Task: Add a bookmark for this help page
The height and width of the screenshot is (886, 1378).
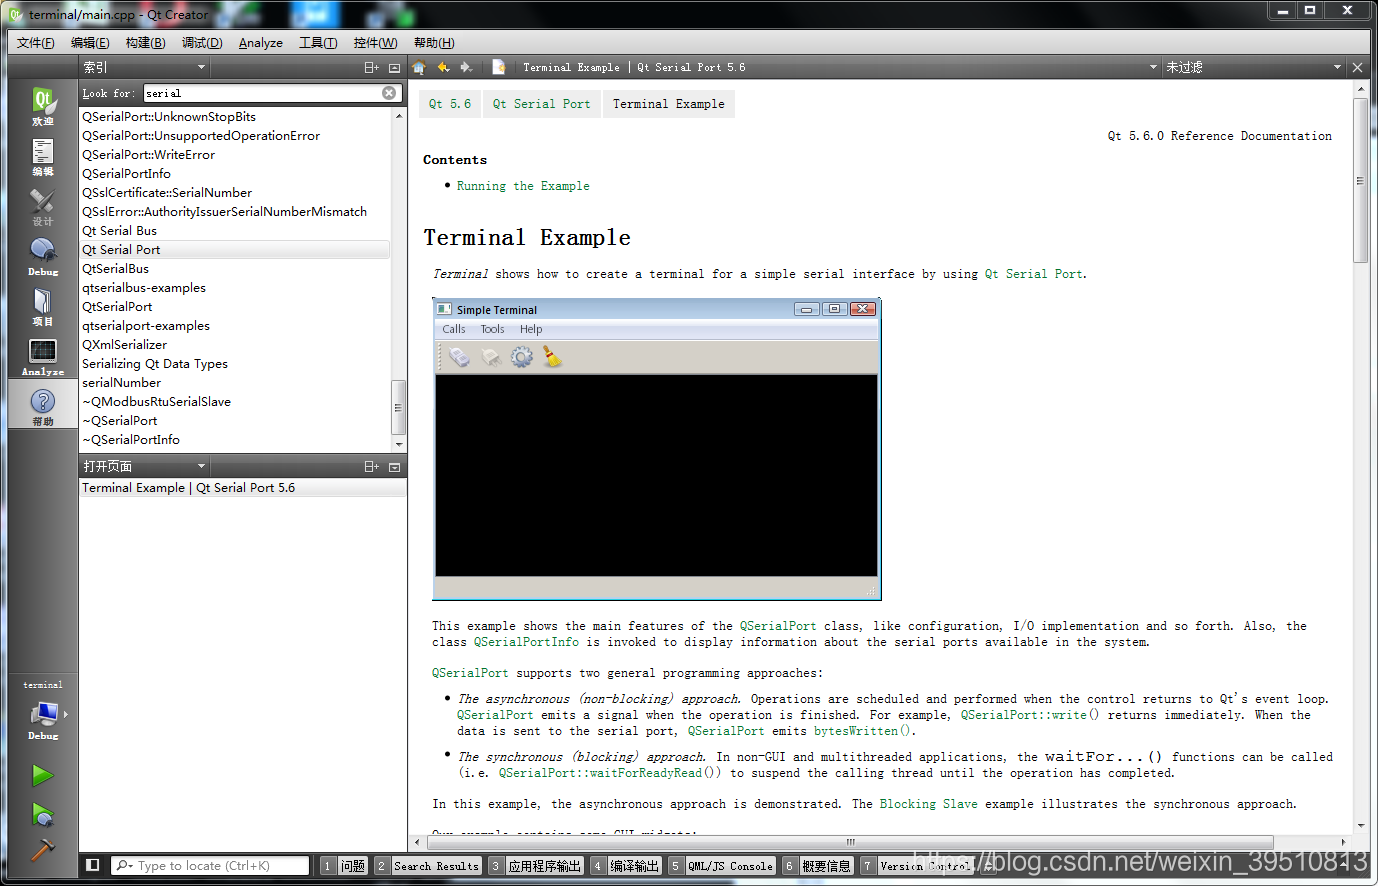Action: click(x=498, y=67)
